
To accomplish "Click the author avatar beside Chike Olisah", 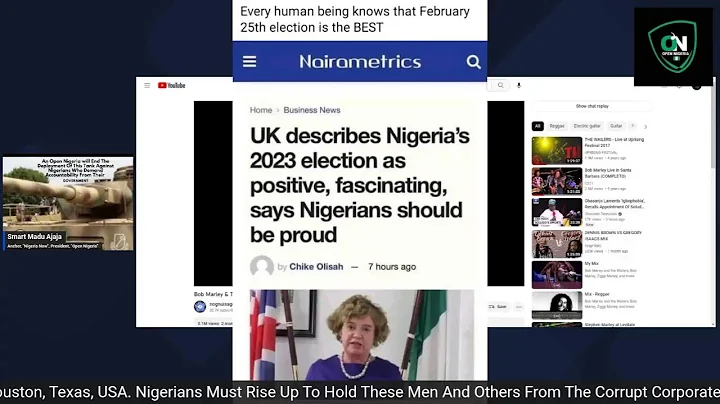I will coord(262,267).
